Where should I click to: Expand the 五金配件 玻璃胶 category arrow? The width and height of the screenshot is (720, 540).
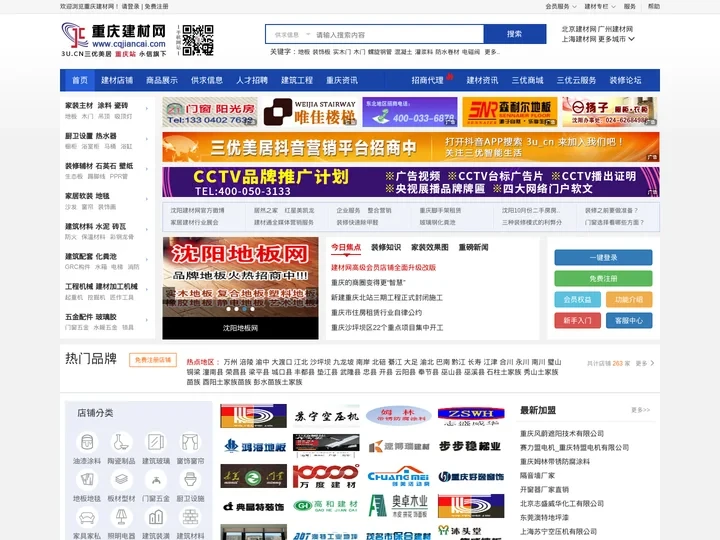point(147,320)
